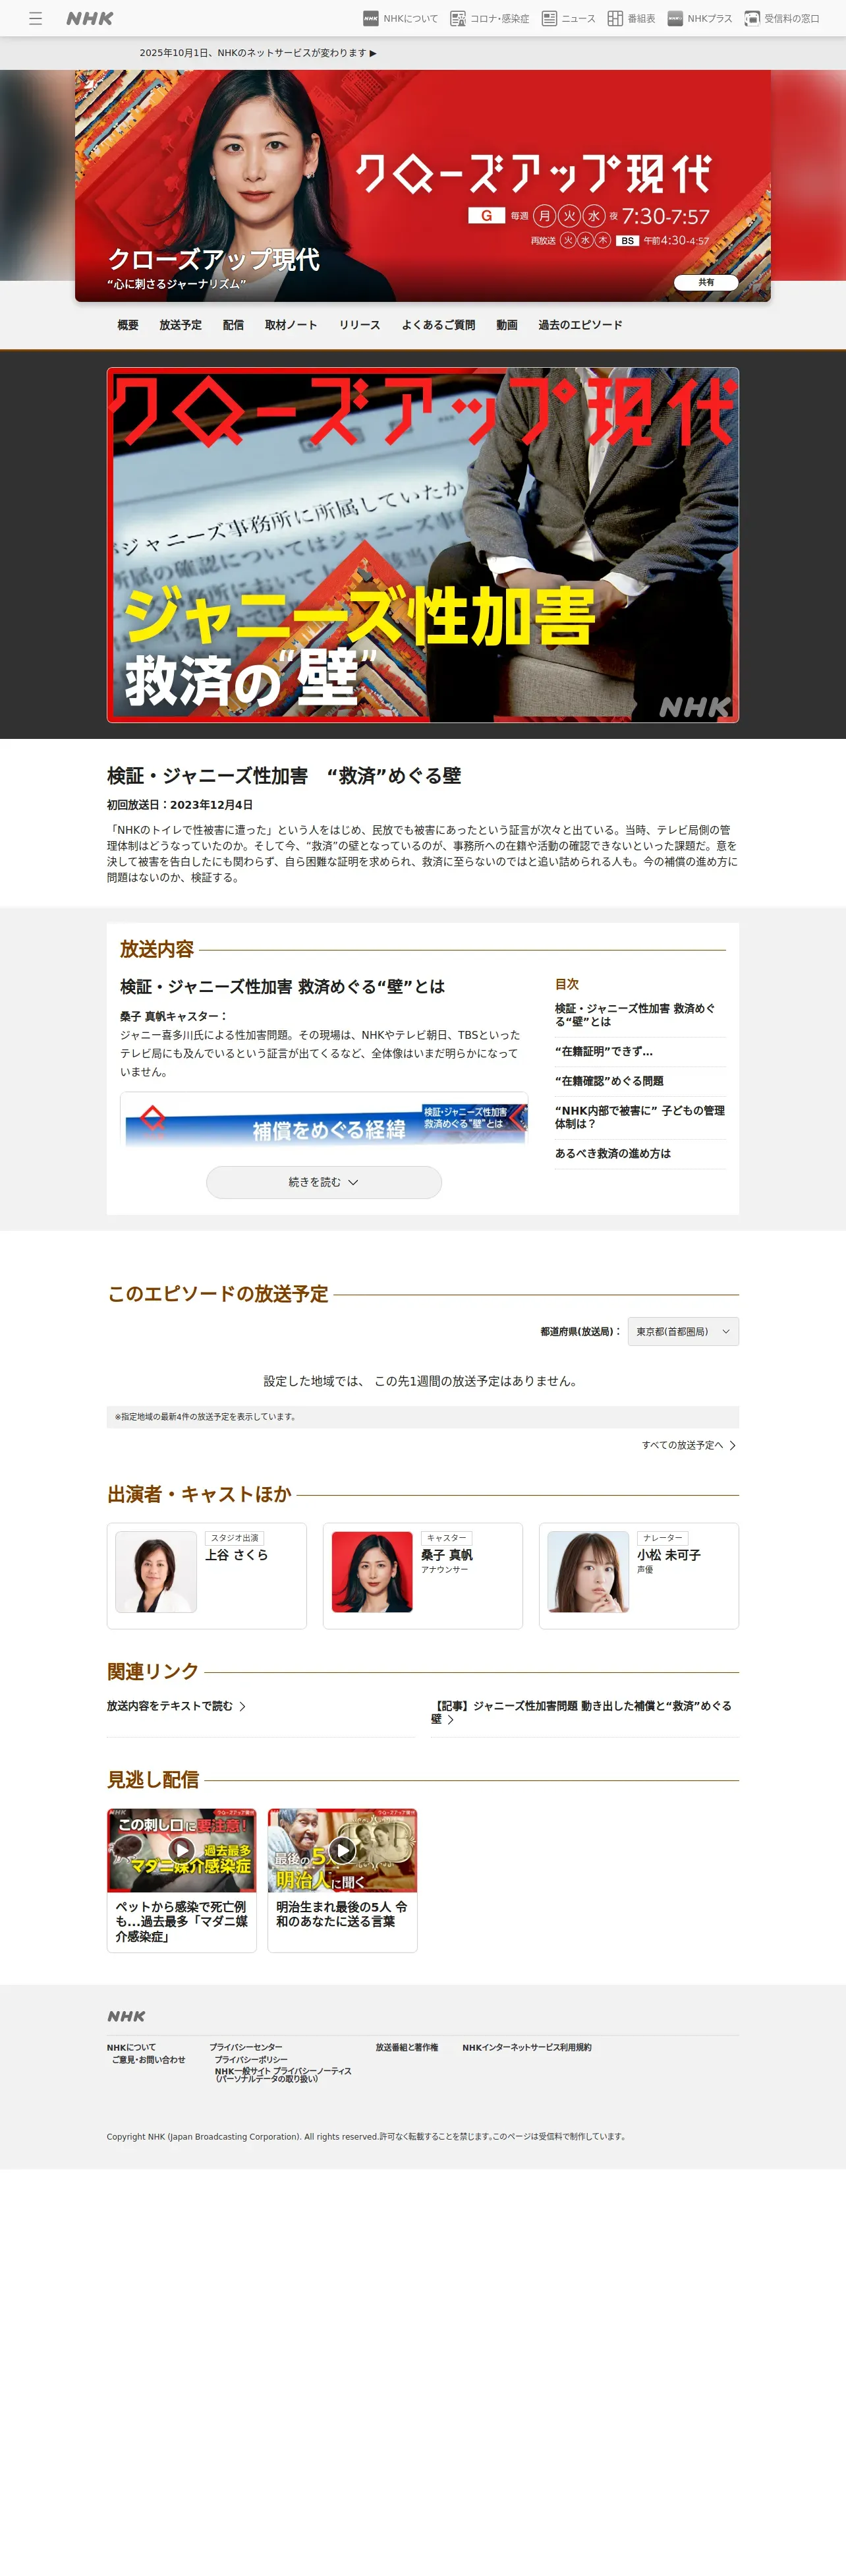Open 小松 未可子 cast card

(x=639, y=1576)
